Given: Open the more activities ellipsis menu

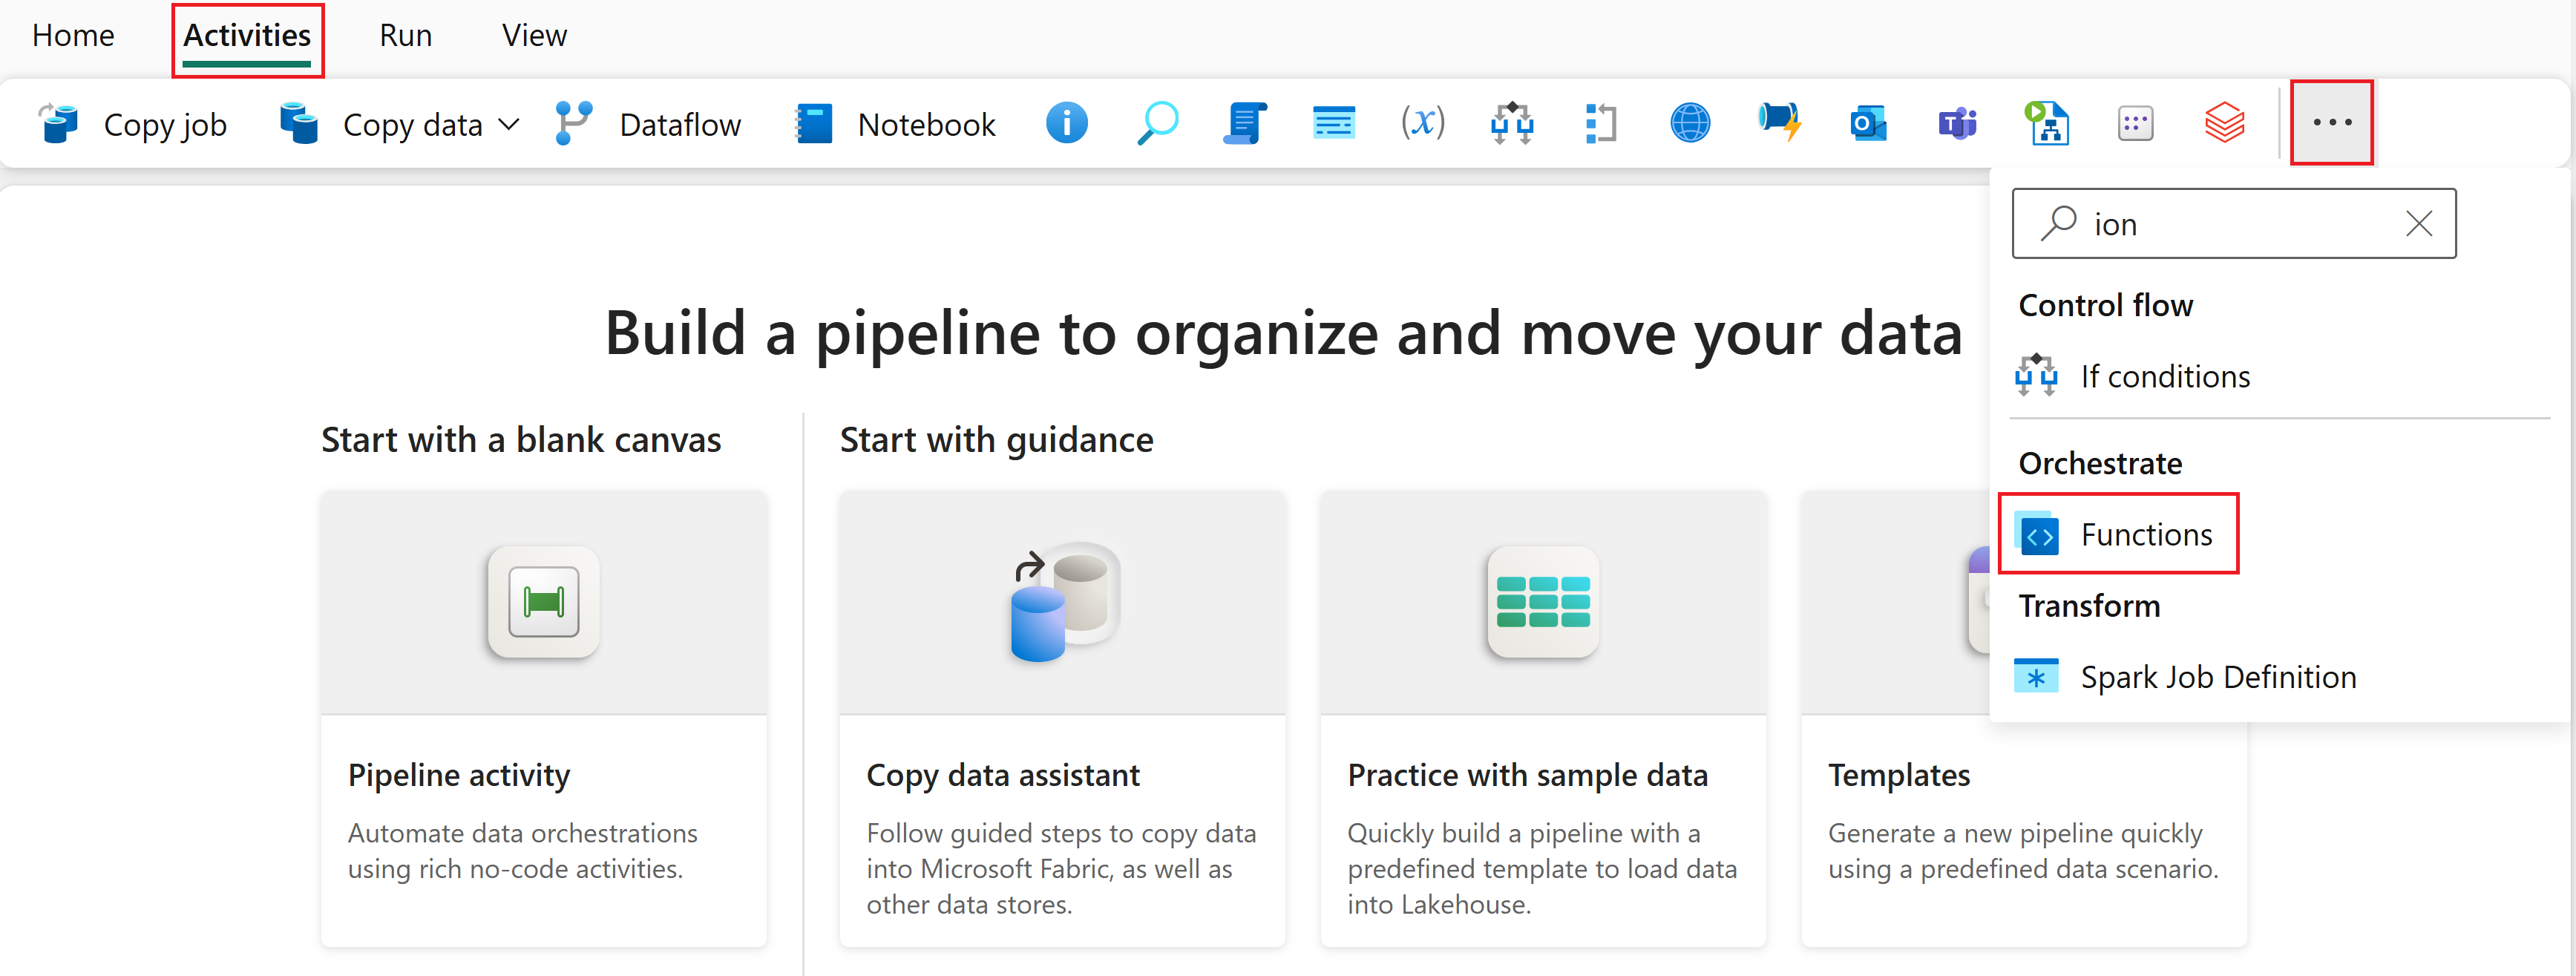Looking at the screenshot, I should (x=2331, y=123).
